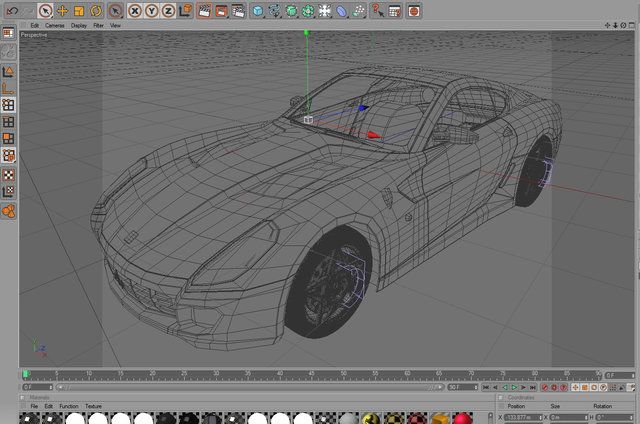Click the Render to Picture Viewer clapperboard
Screen dimensions: 640x424
coord(221,11)
